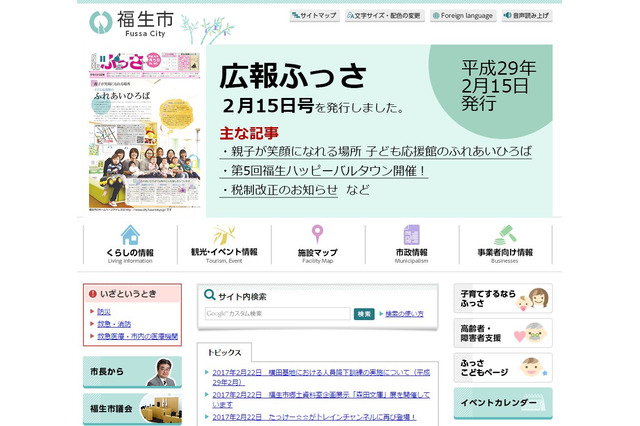Open the 市長から mayor banner

[x=132, y=372]
